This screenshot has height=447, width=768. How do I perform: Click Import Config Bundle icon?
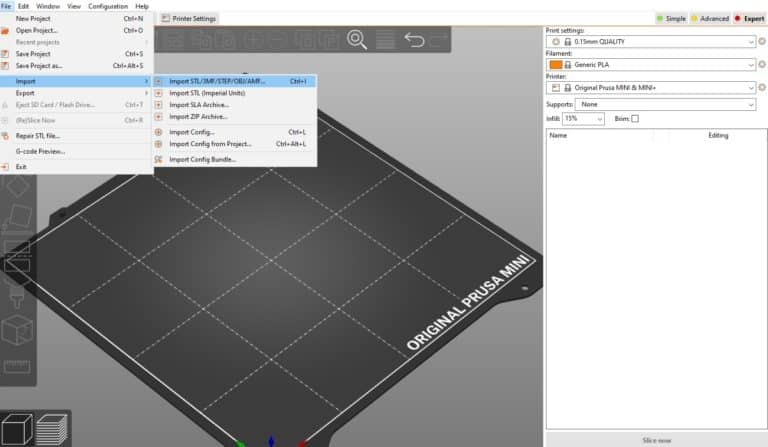[158, 160]
